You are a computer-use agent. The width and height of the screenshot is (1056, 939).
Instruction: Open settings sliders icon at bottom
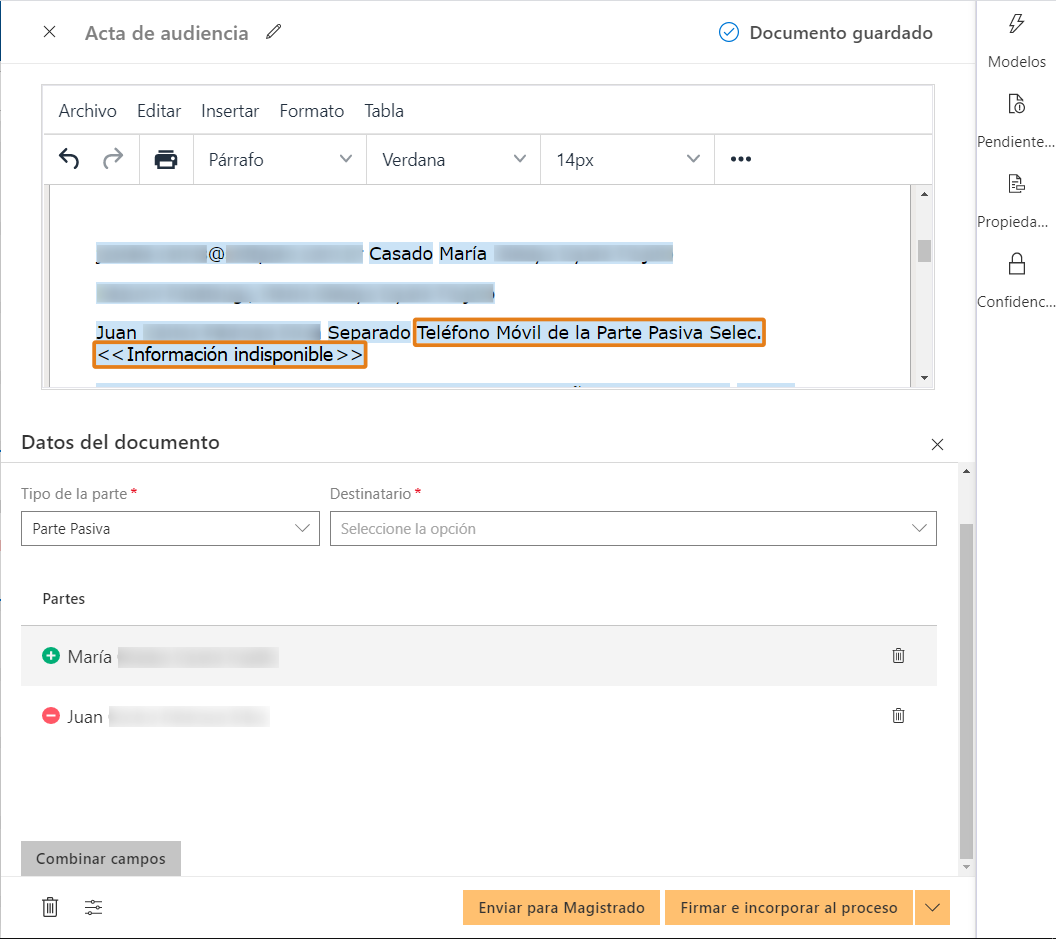tap(94, 907)
